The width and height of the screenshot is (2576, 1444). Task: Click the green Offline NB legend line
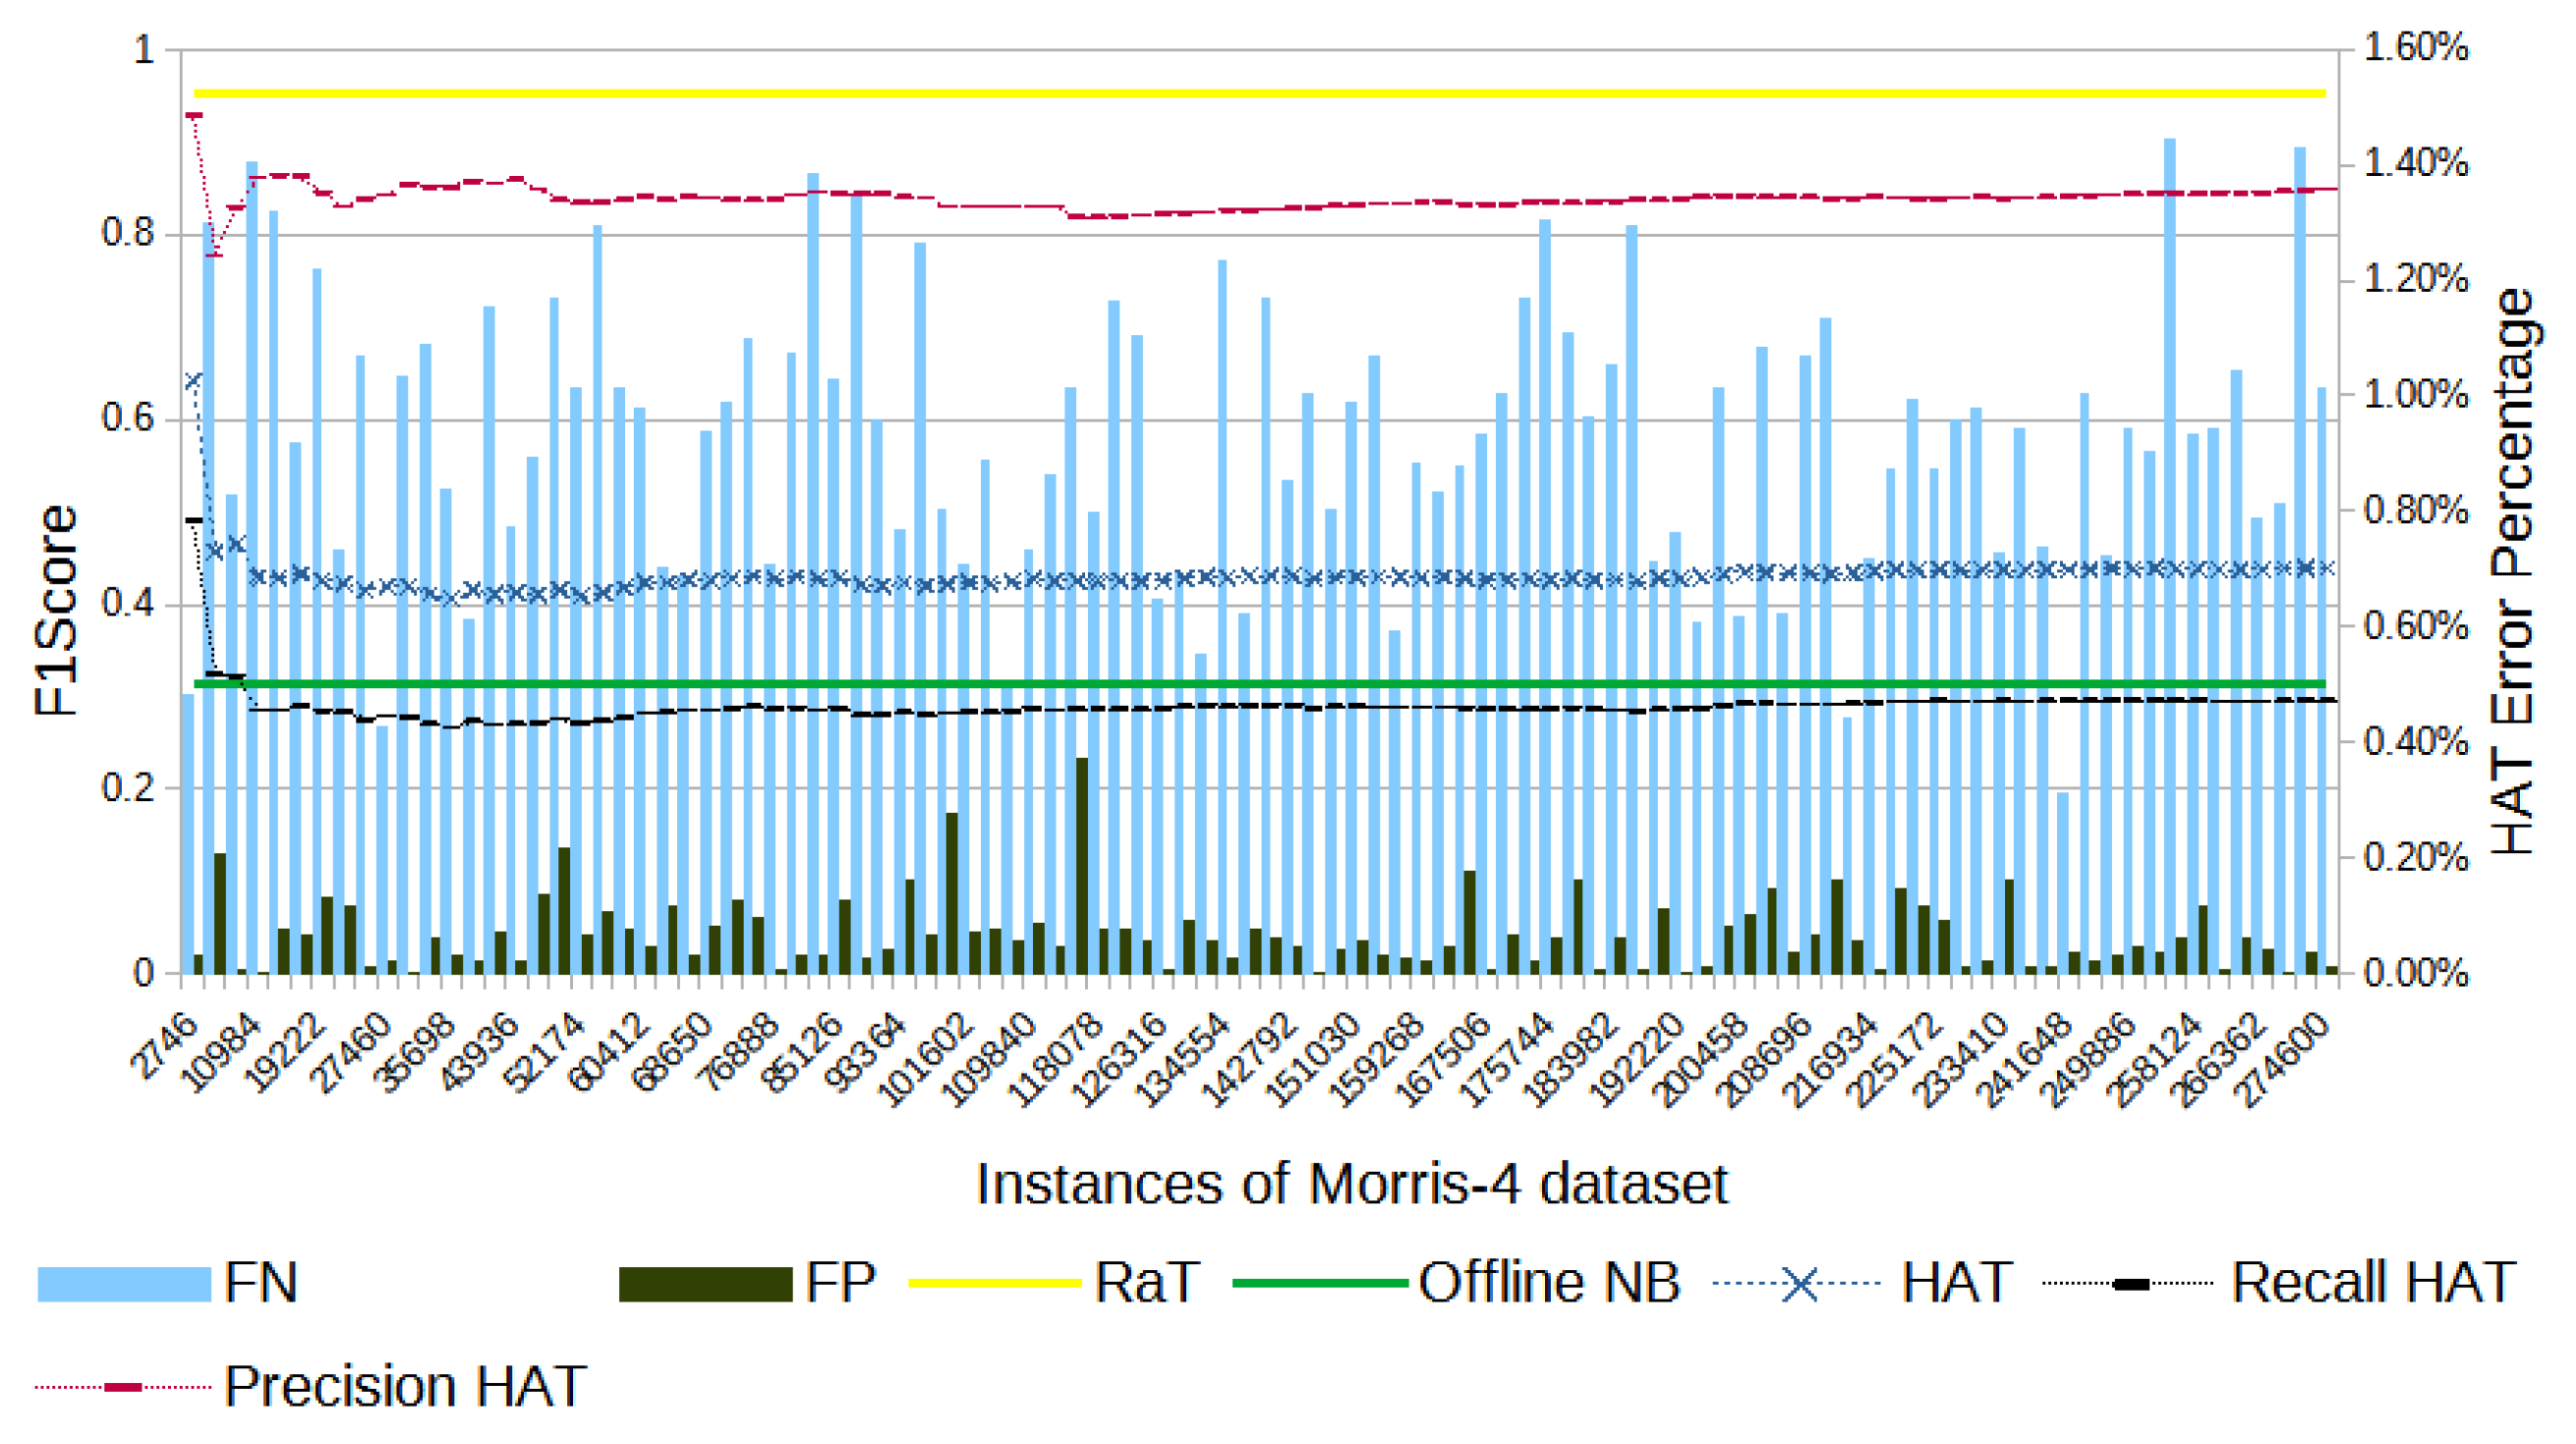point(1320,1283)
